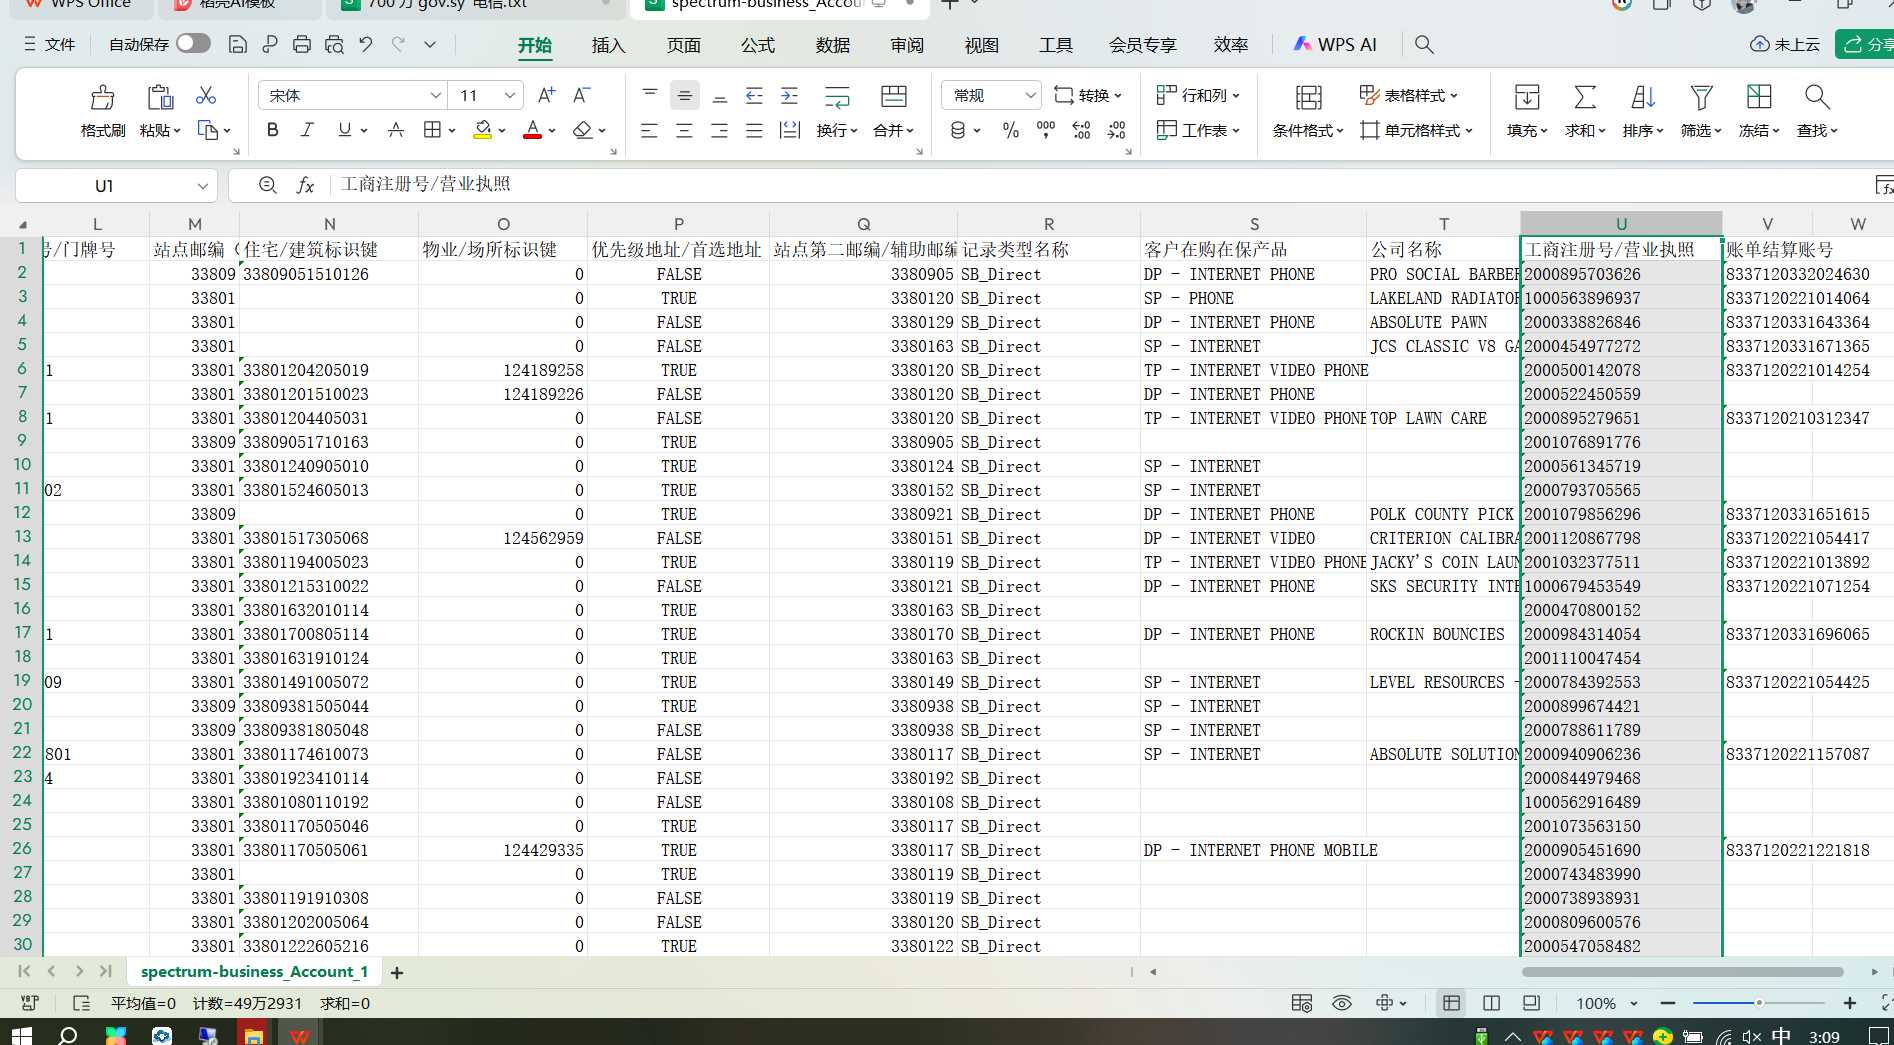Click the Filter (筛选) funnel icon

(x=1701, y=98)
